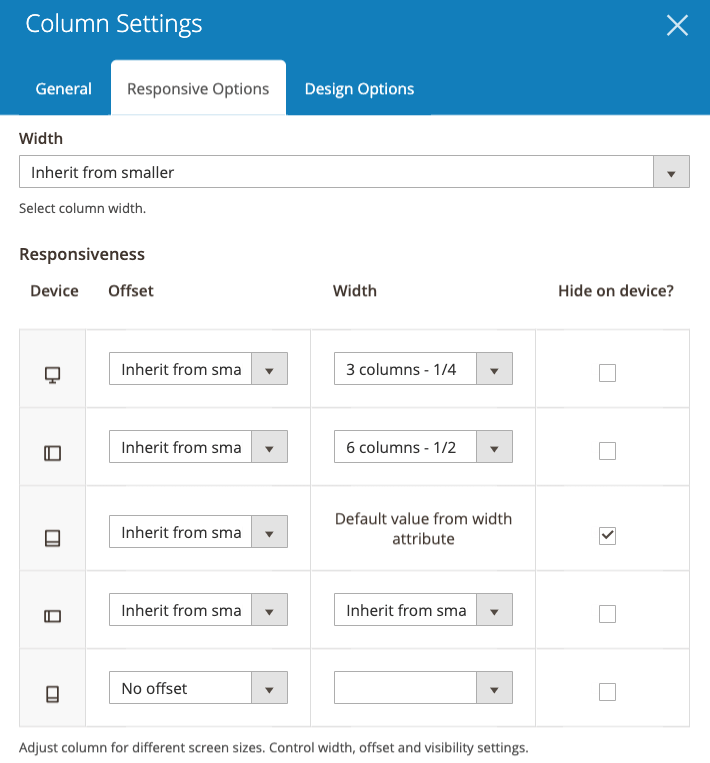The height and width of the screenshot is (763, 710).
Task: Click the 'Default value from width attribute' text
Action: [x=423, y=529]
